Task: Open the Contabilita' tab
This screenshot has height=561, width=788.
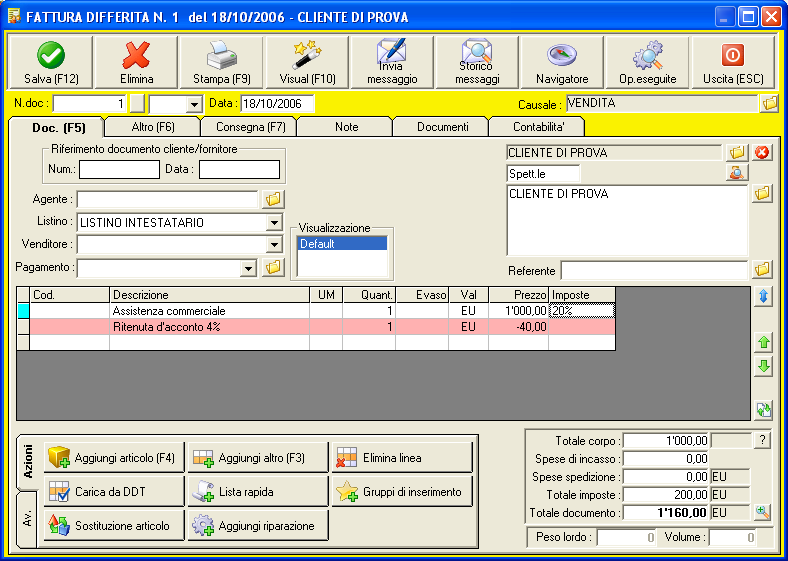Action: click(x=536, y=127)
